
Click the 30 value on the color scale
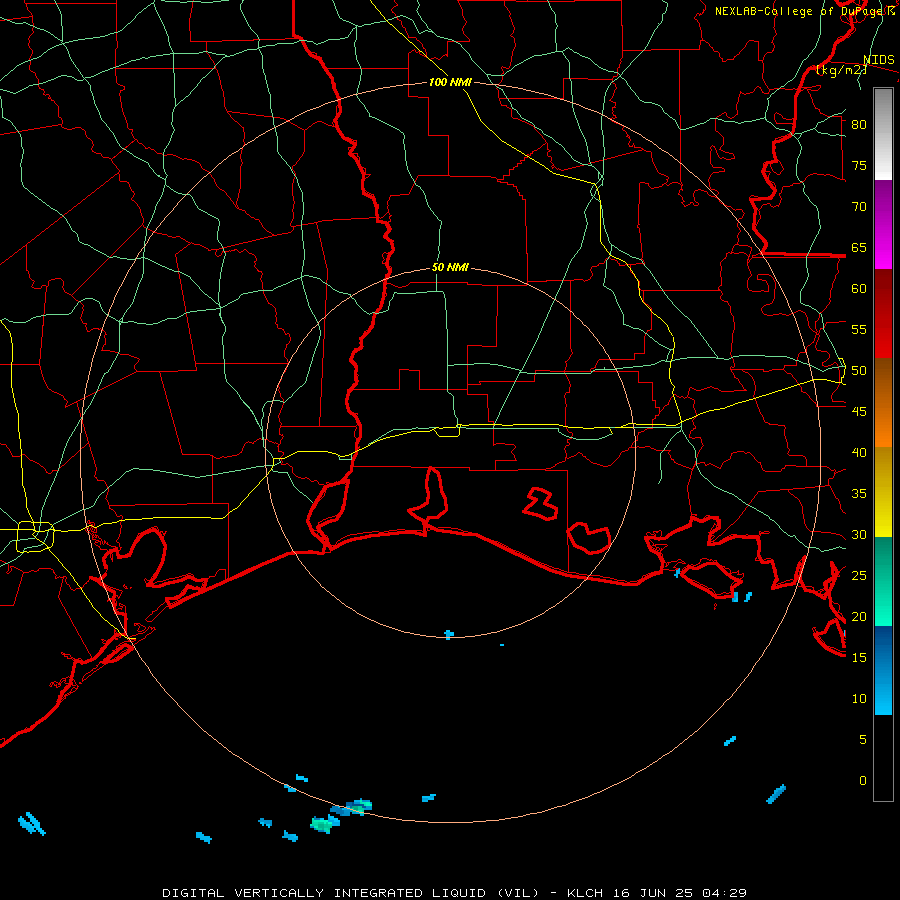pyautogui.click(x=859, y=534)
